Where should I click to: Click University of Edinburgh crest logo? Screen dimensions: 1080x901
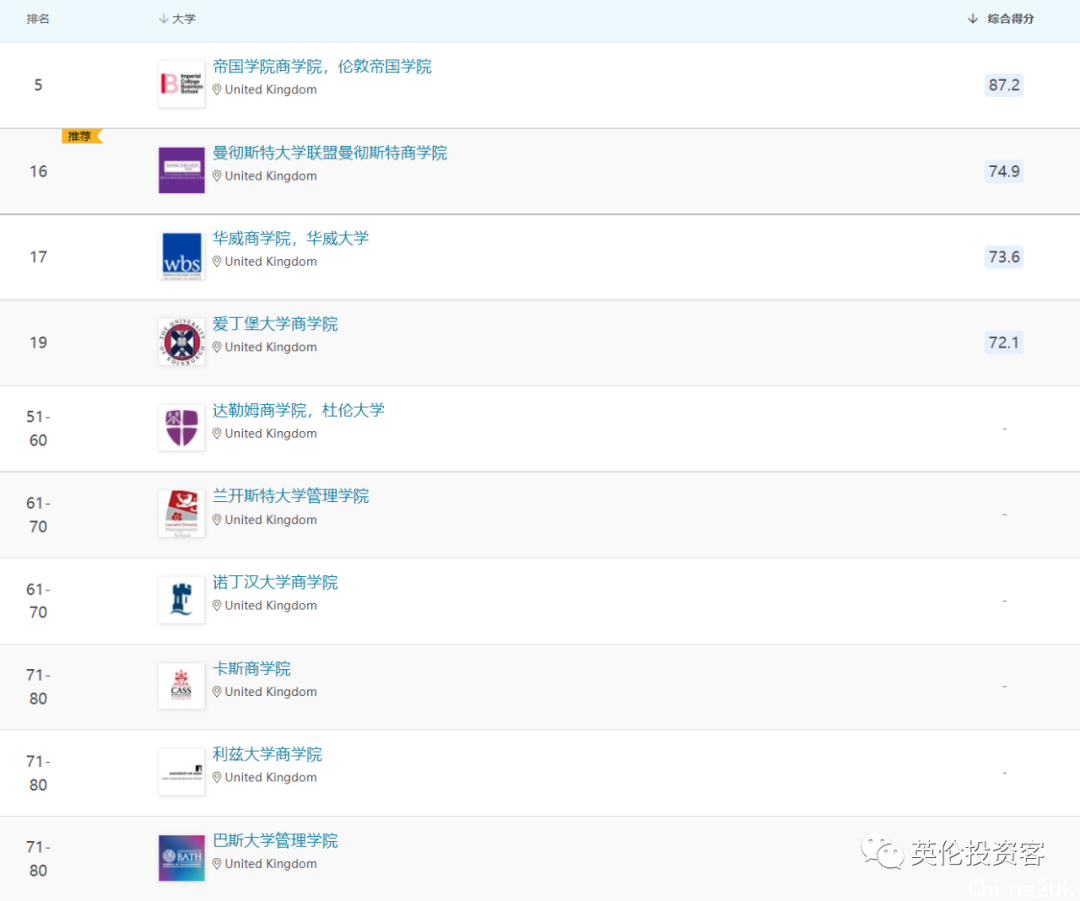[x=182, y=342]
